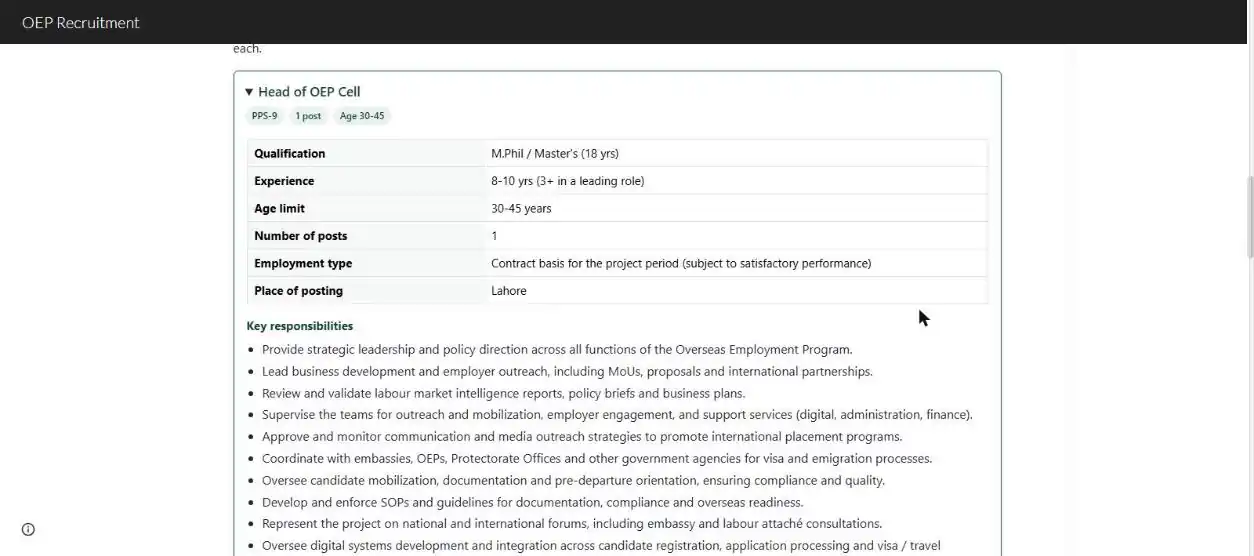The height and width of the screenshot is (556, 1254).
Task: Select the Employment type label
Action: 303,264
